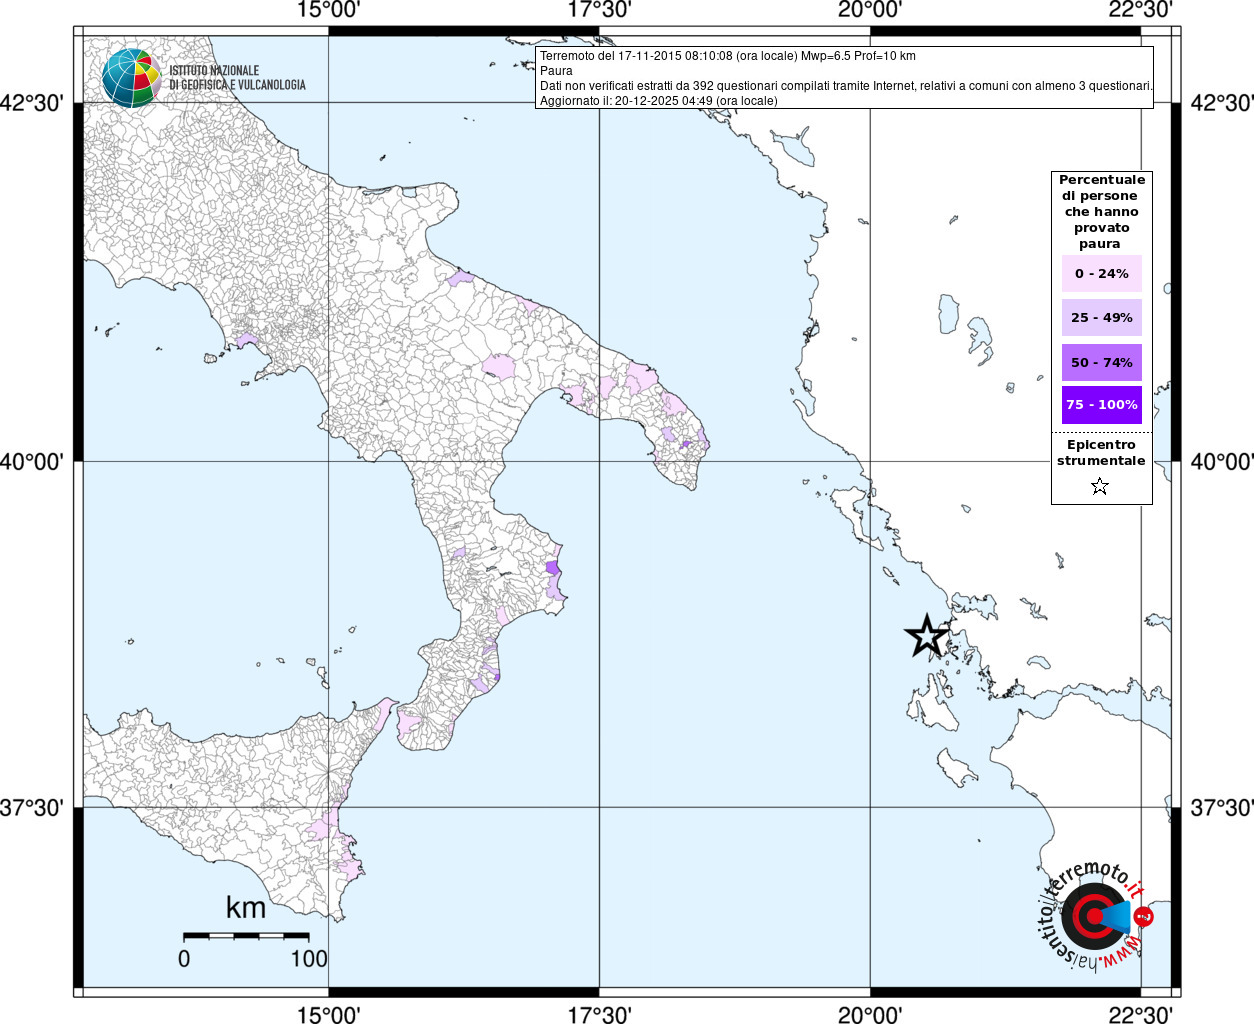Screen dimensions: 1254x1024
Task: Click the 'km' scale bar label
Action: point(246,908)
